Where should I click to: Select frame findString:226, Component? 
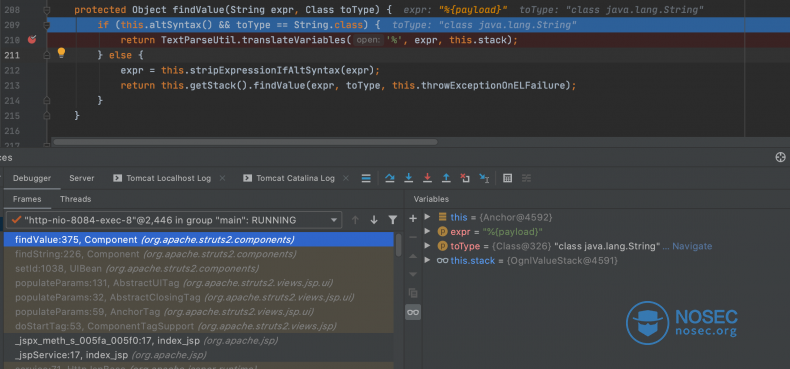pyautogui.click(x=199, y=254)
